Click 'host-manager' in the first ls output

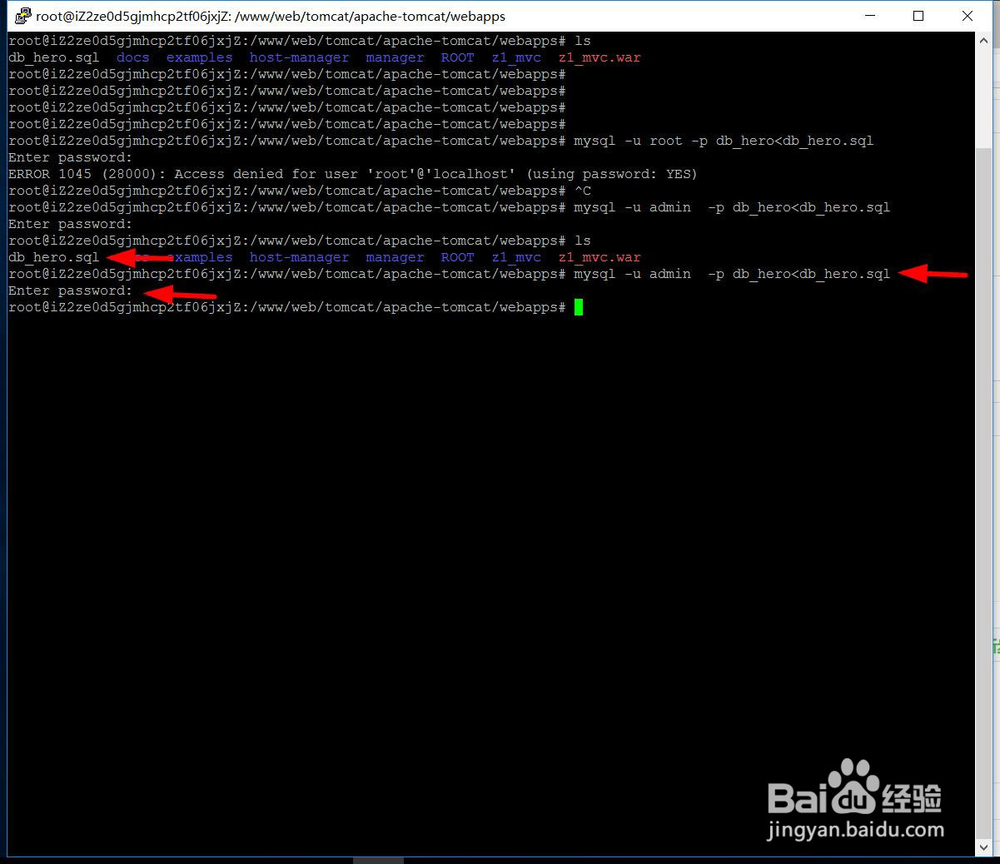pos(299,57)
